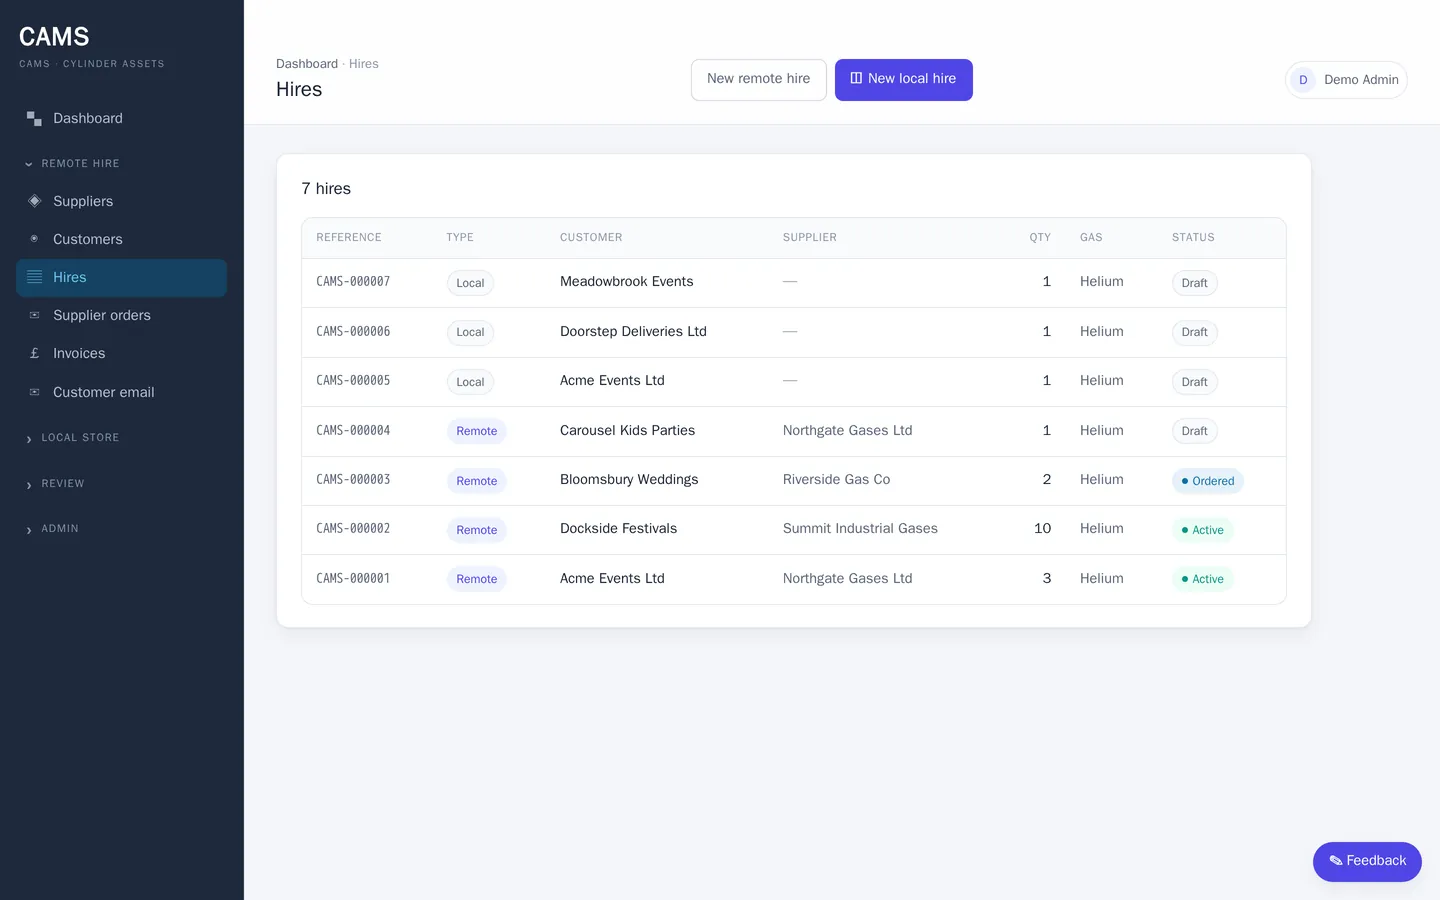Select hire reference CAMS-000003
This screenshot has width=1440, height=900.
click(353, 480)
